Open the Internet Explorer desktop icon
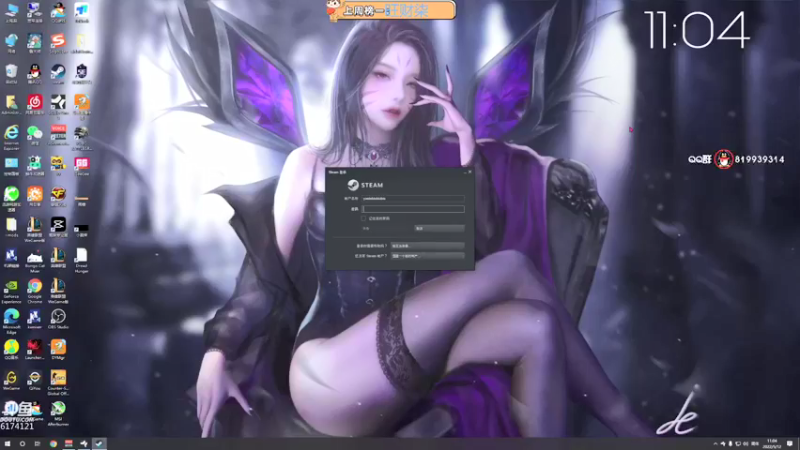Screen dimensions: 800x450 click(11, 137)
